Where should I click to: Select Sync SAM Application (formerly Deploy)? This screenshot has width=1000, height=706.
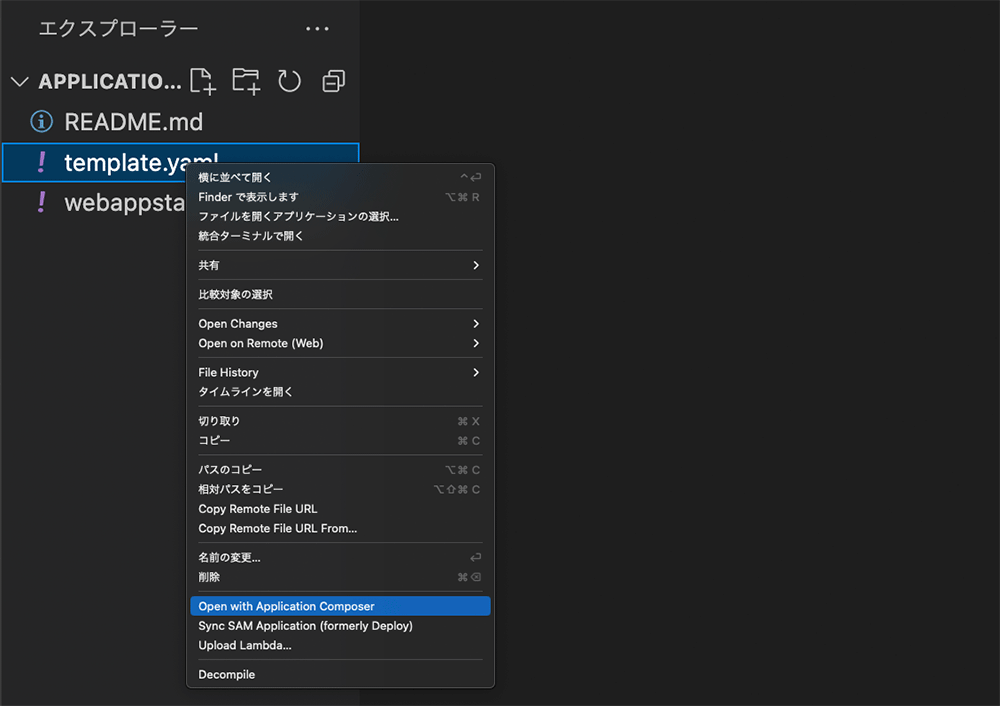340,626
